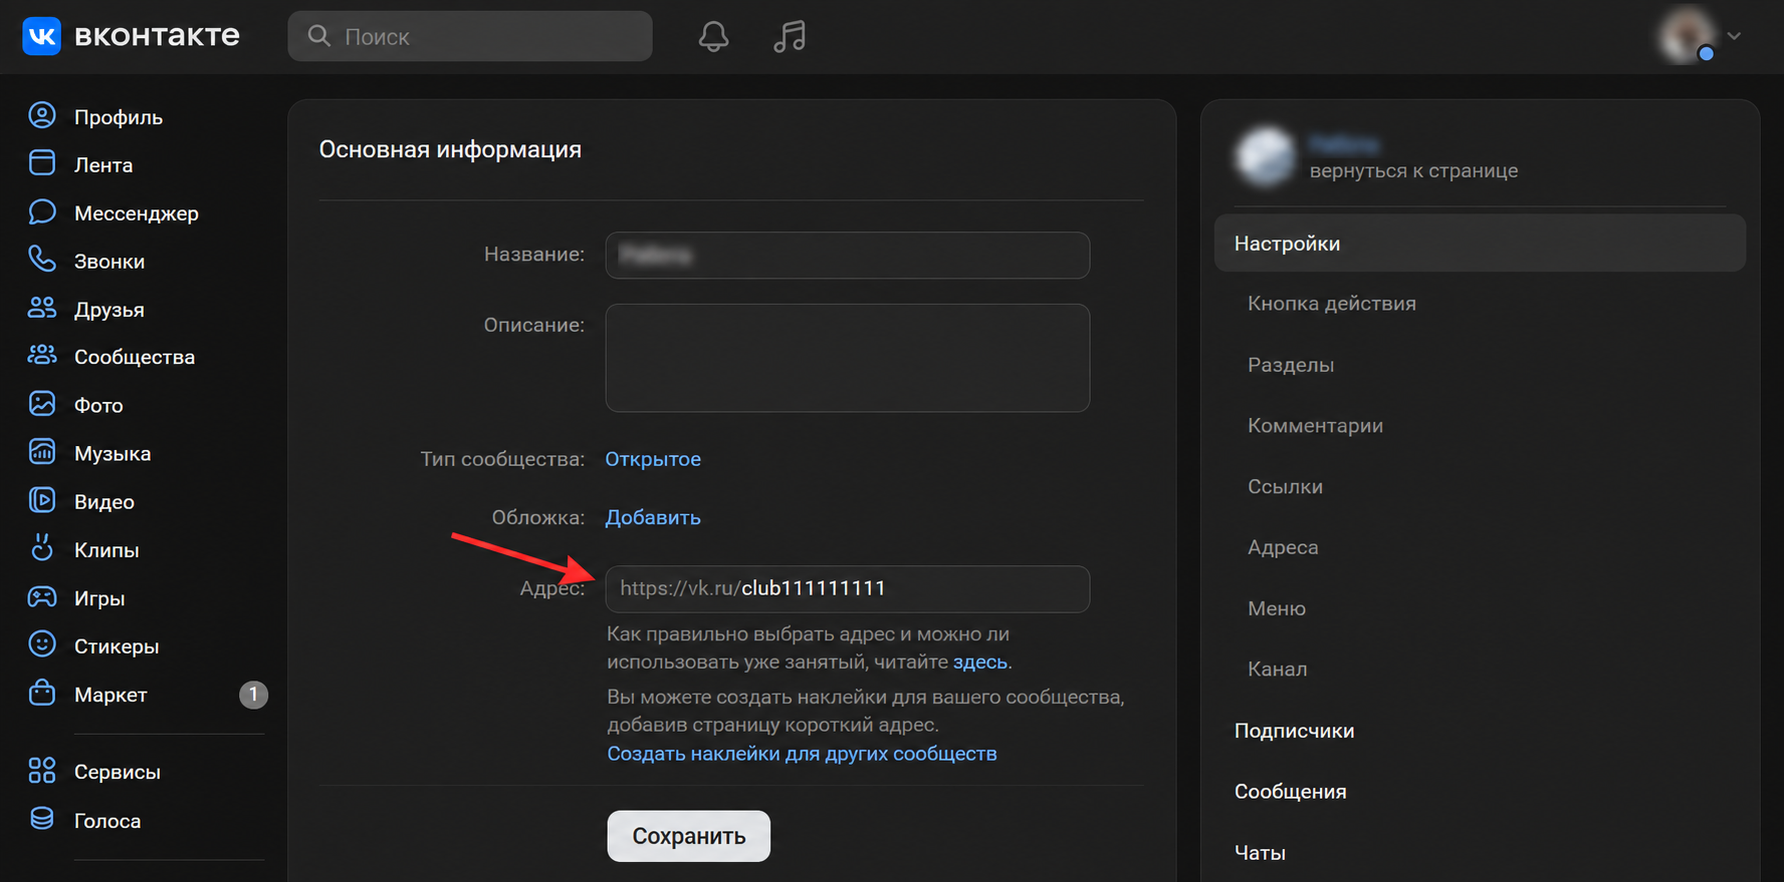
Task: Click the Друзья people icon
Action: coord(42,308)
